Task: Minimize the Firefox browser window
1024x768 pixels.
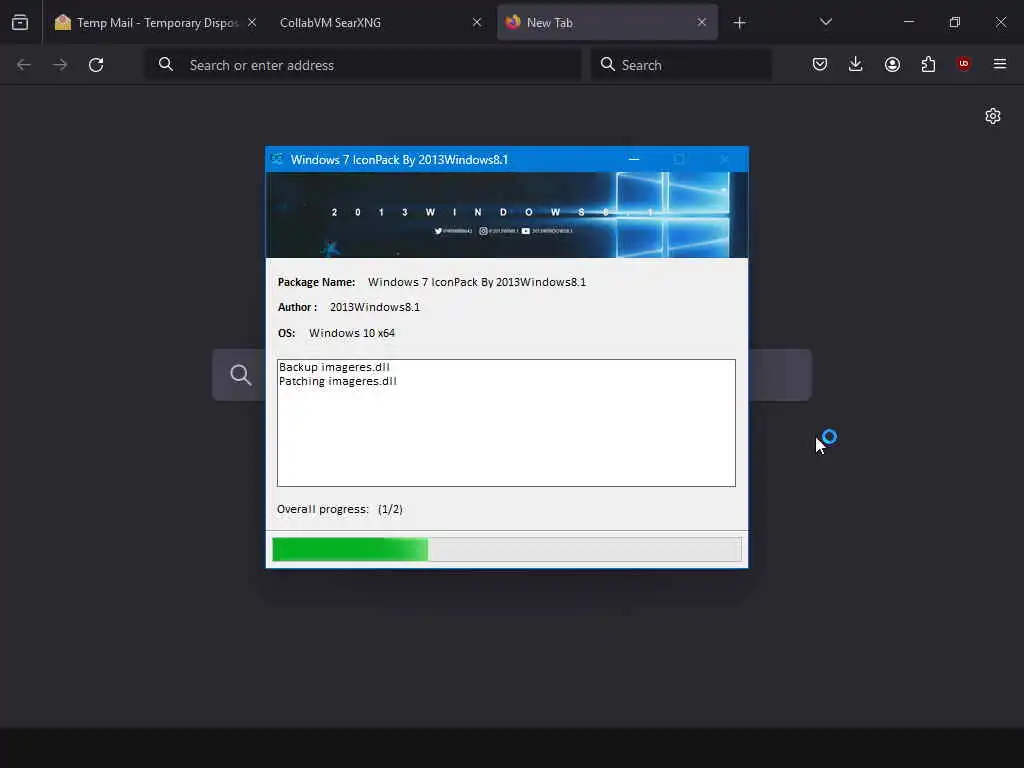Action: pos(908,22)
